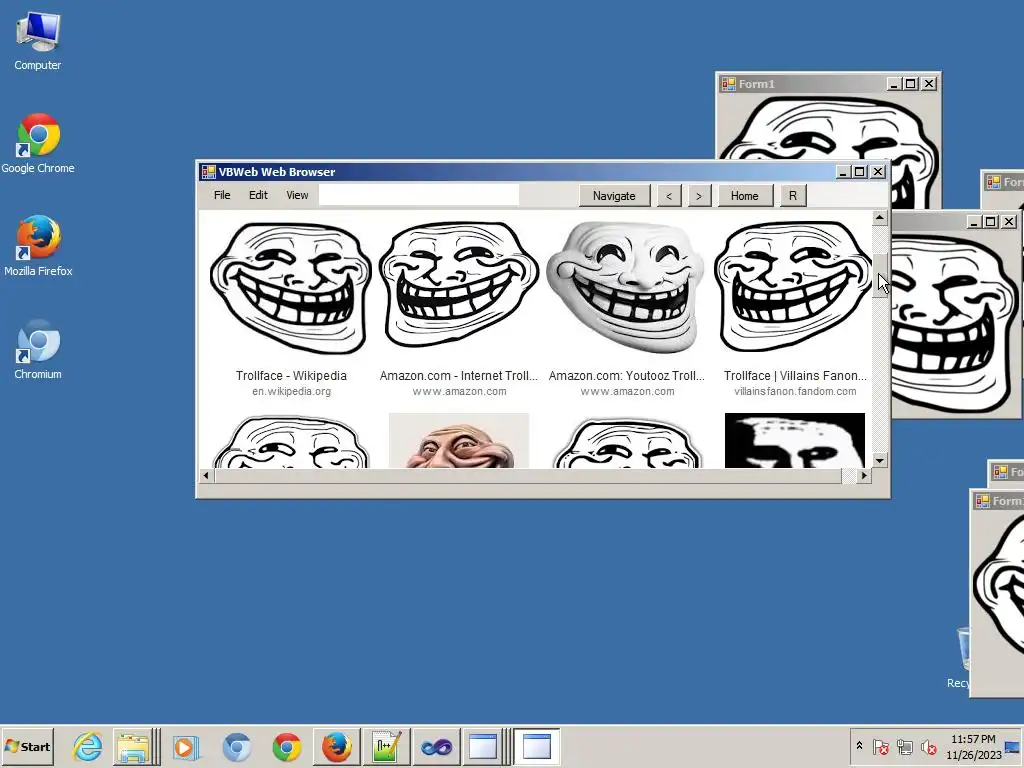Click the vertical scrollbar up arrow in VBWeb

coord(880,217)
